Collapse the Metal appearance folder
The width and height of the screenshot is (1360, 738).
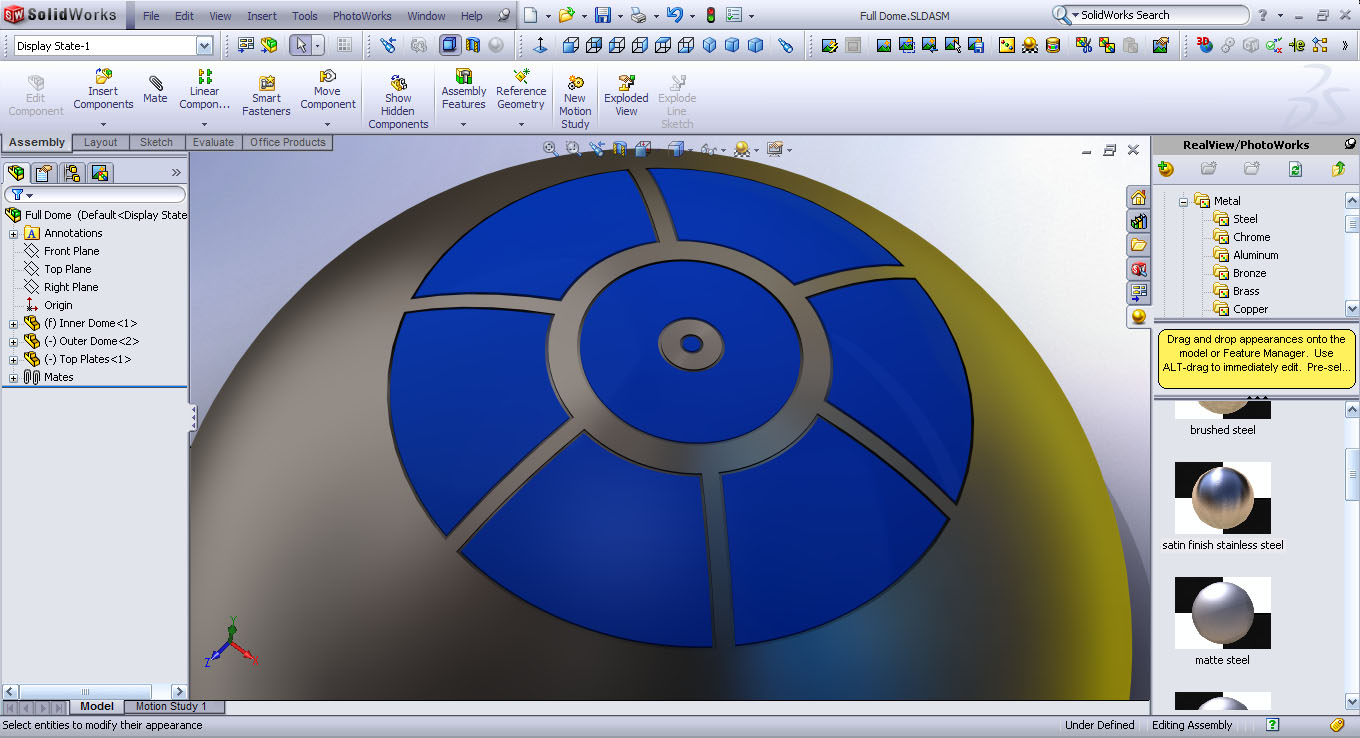(x=1183, y=201)
